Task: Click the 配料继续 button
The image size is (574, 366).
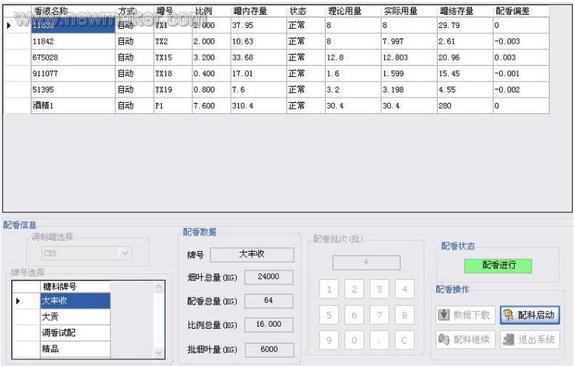Action: pos(466,340)
